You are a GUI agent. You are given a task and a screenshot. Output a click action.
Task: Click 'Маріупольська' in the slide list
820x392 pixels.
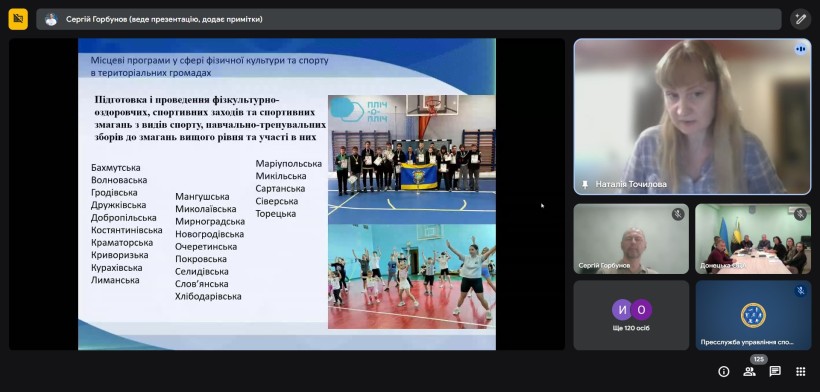[289, 164]
